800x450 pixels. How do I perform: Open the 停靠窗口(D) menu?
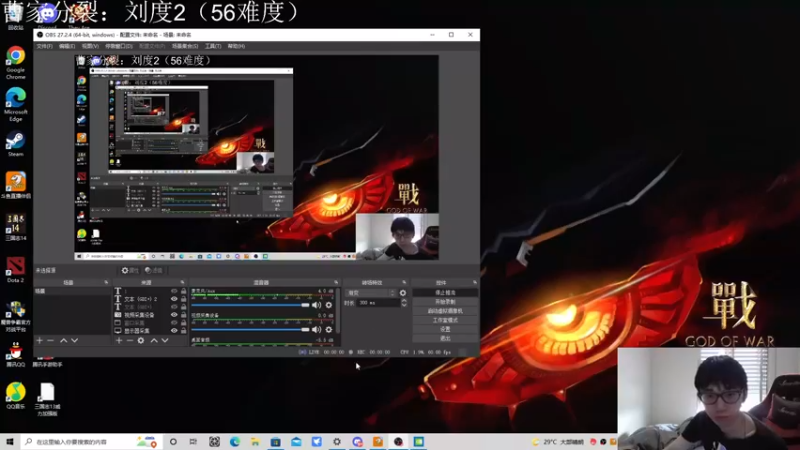coord(118,46)
